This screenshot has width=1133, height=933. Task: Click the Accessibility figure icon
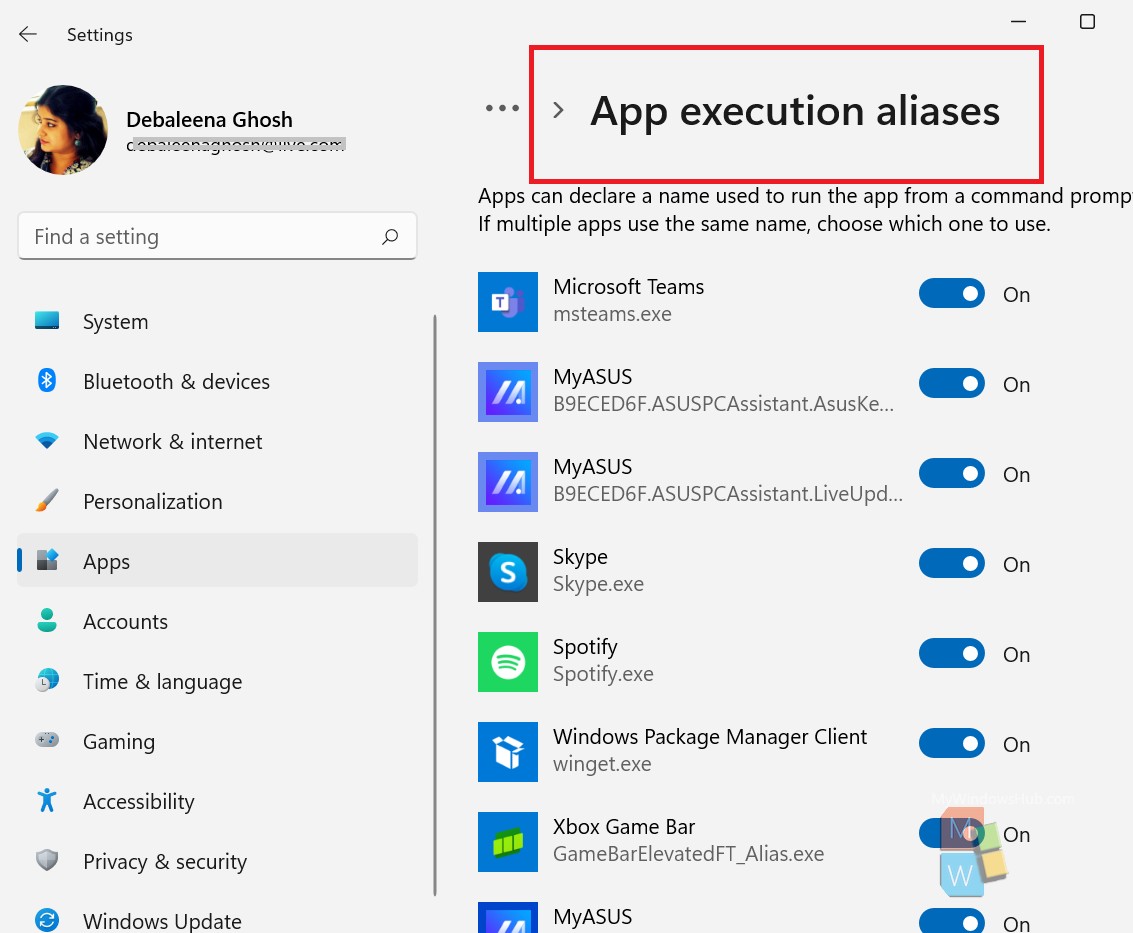click(47, 800)
